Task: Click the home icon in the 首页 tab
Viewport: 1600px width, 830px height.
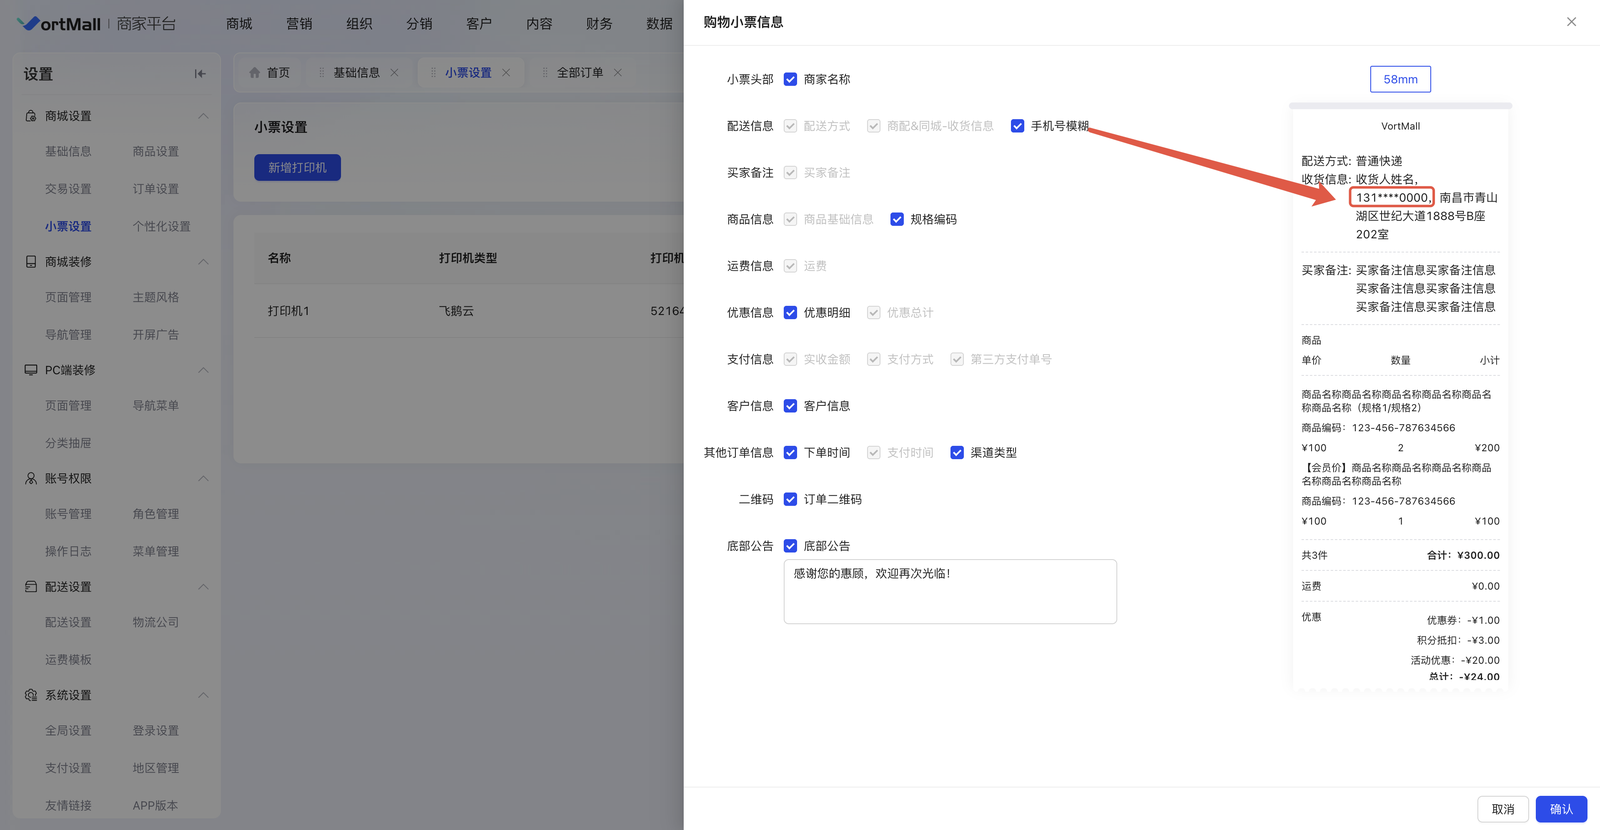Action: pos(255,73)
